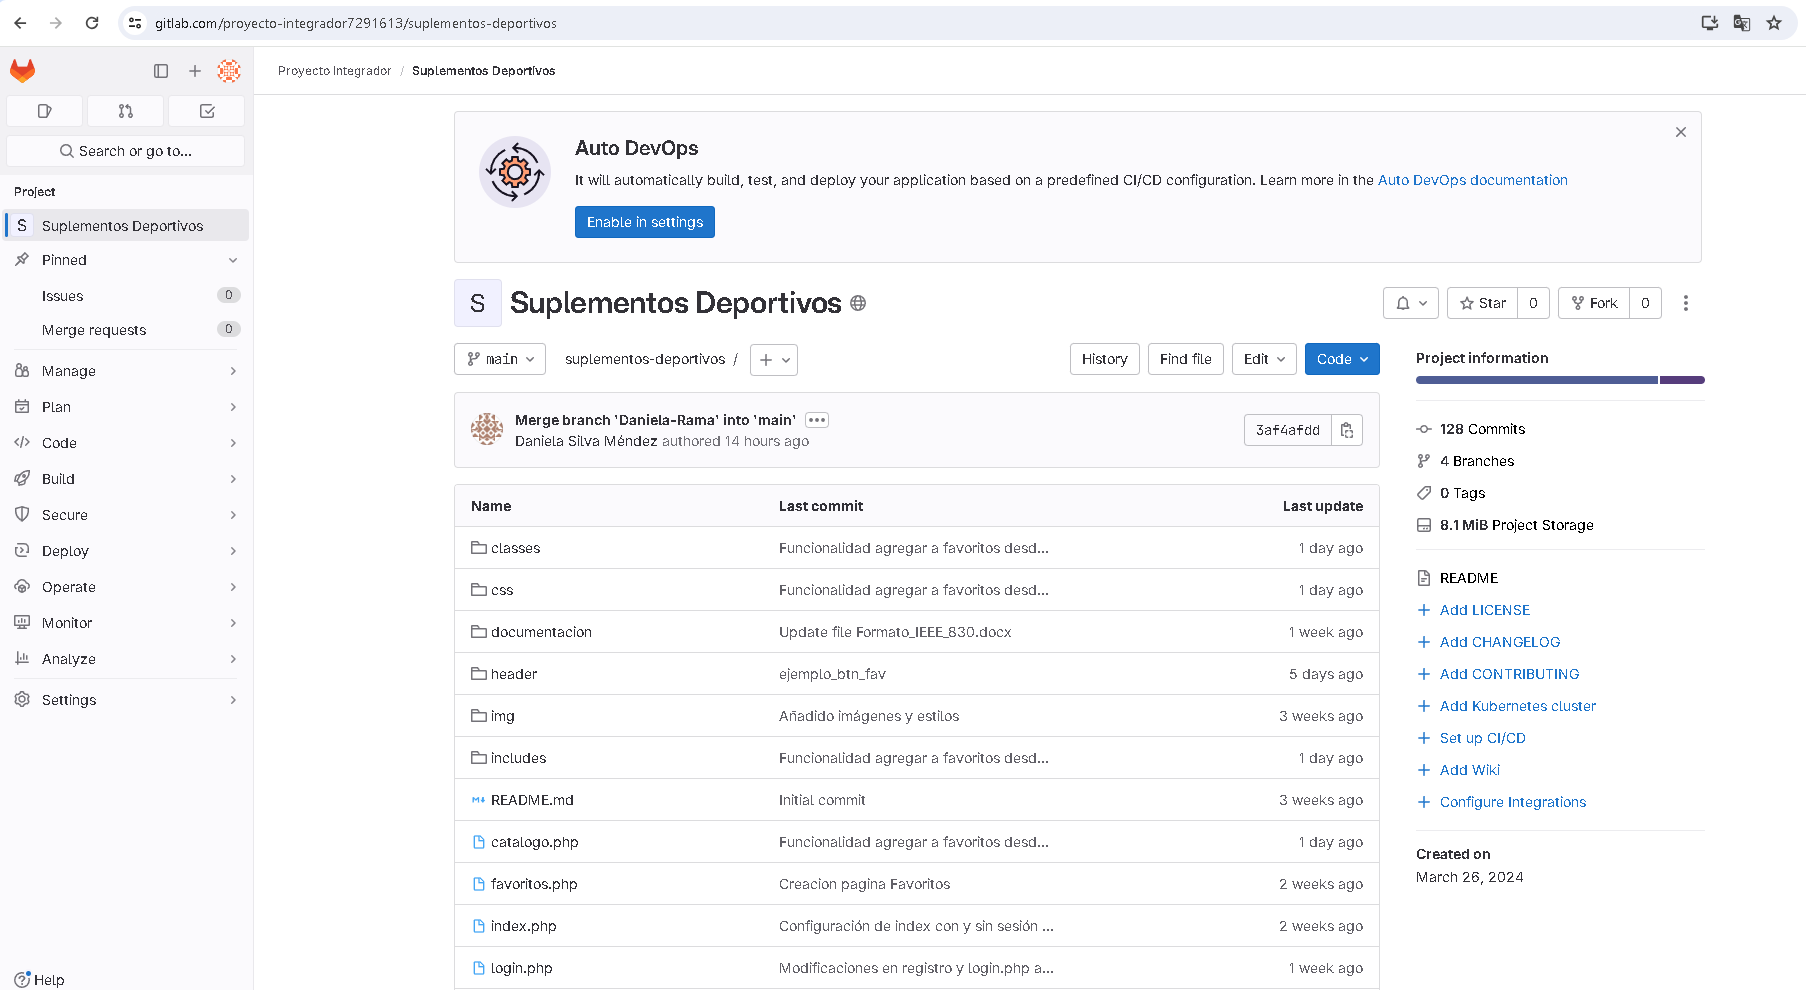This screenshot has height=990, width=1806.
Task: Open README.md file
Action: point(532,800)
